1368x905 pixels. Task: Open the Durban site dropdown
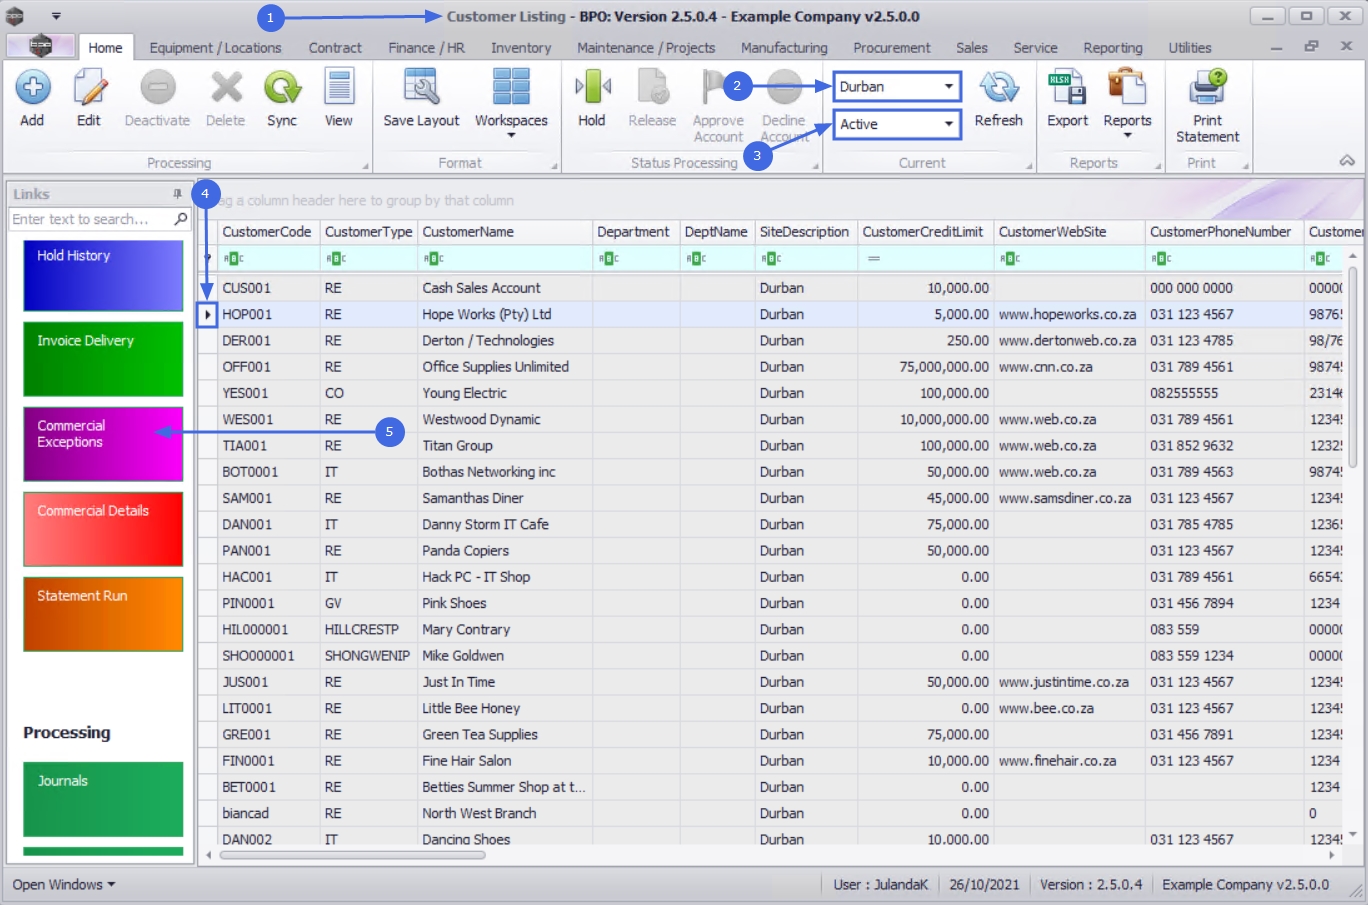tap(948, 87)
